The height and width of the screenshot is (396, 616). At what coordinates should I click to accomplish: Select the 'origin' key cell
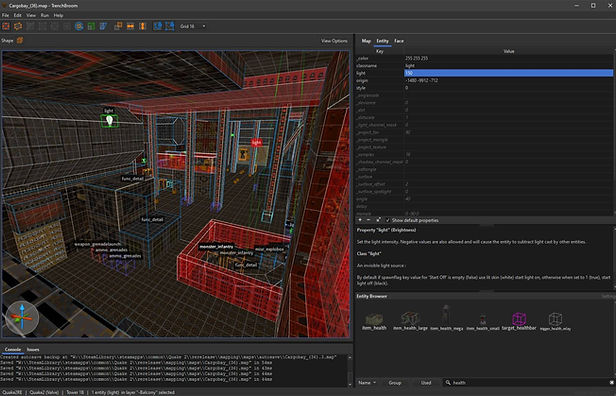click(x=380, y=81)
